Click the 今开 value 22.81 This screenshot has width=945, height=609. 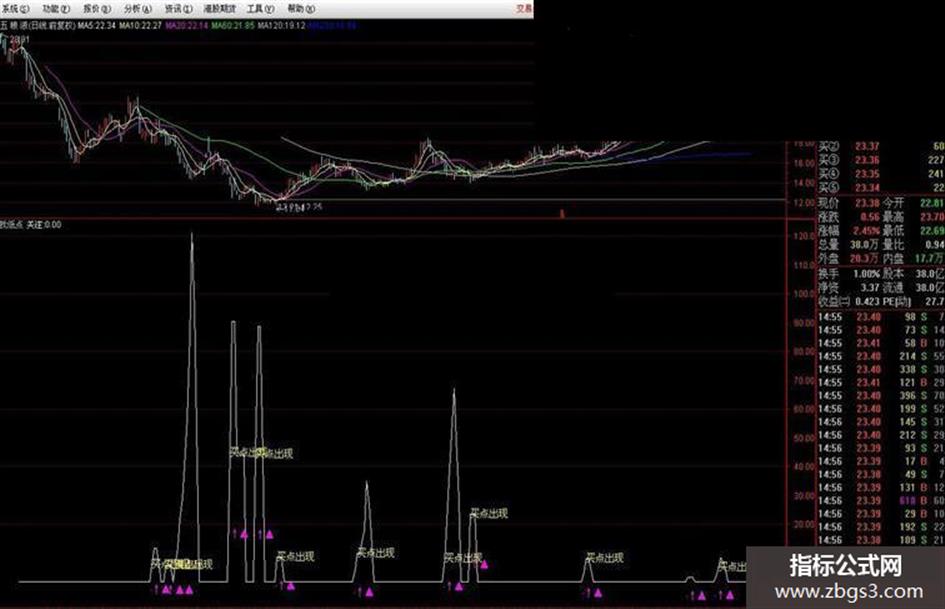(932, 203)
